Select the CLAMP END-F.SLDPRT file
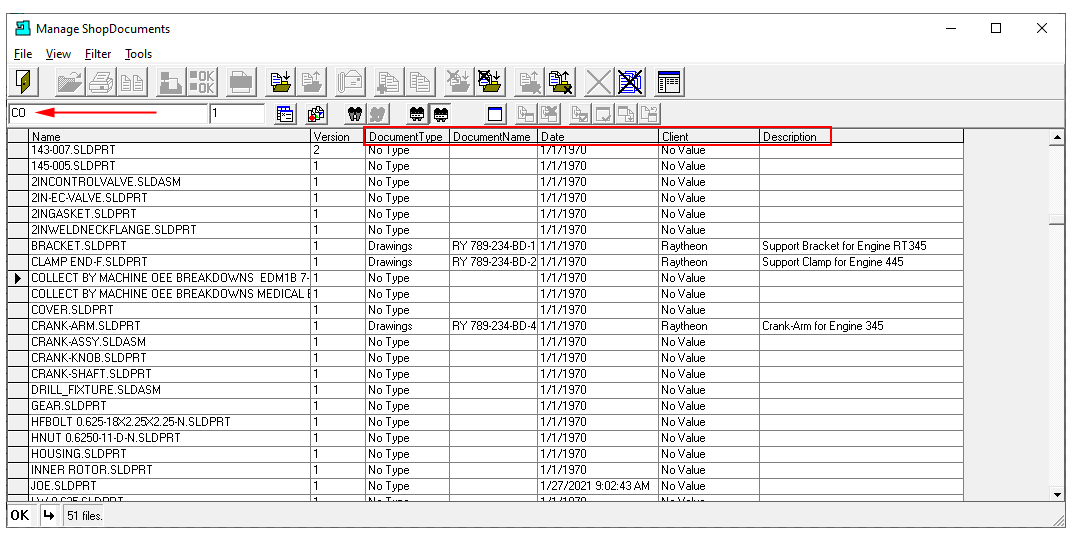The width and height of the screenshot is (1073, 542). (x=89, y=261)
